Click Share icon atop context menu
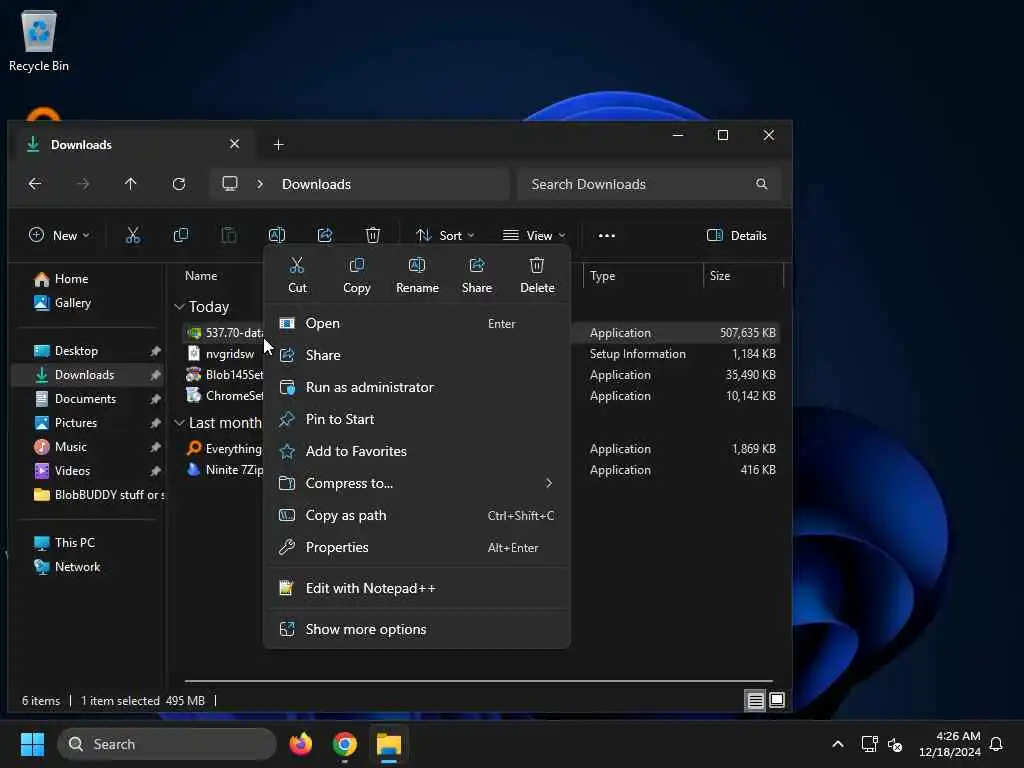This screenshot has height=768, width=1024. [477, 266]
